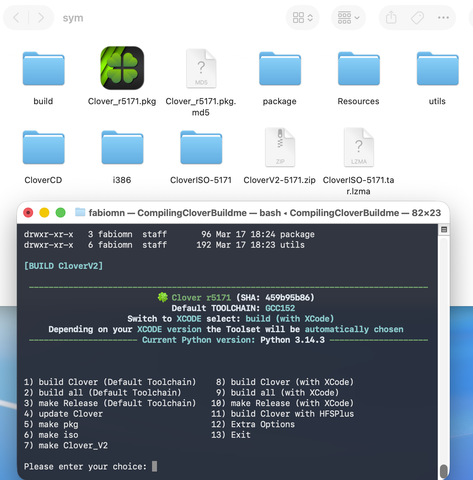Select the CloverISO-5171.tar.lzma file icon
This screenshot has height=480, width=473.
point(359,147)
